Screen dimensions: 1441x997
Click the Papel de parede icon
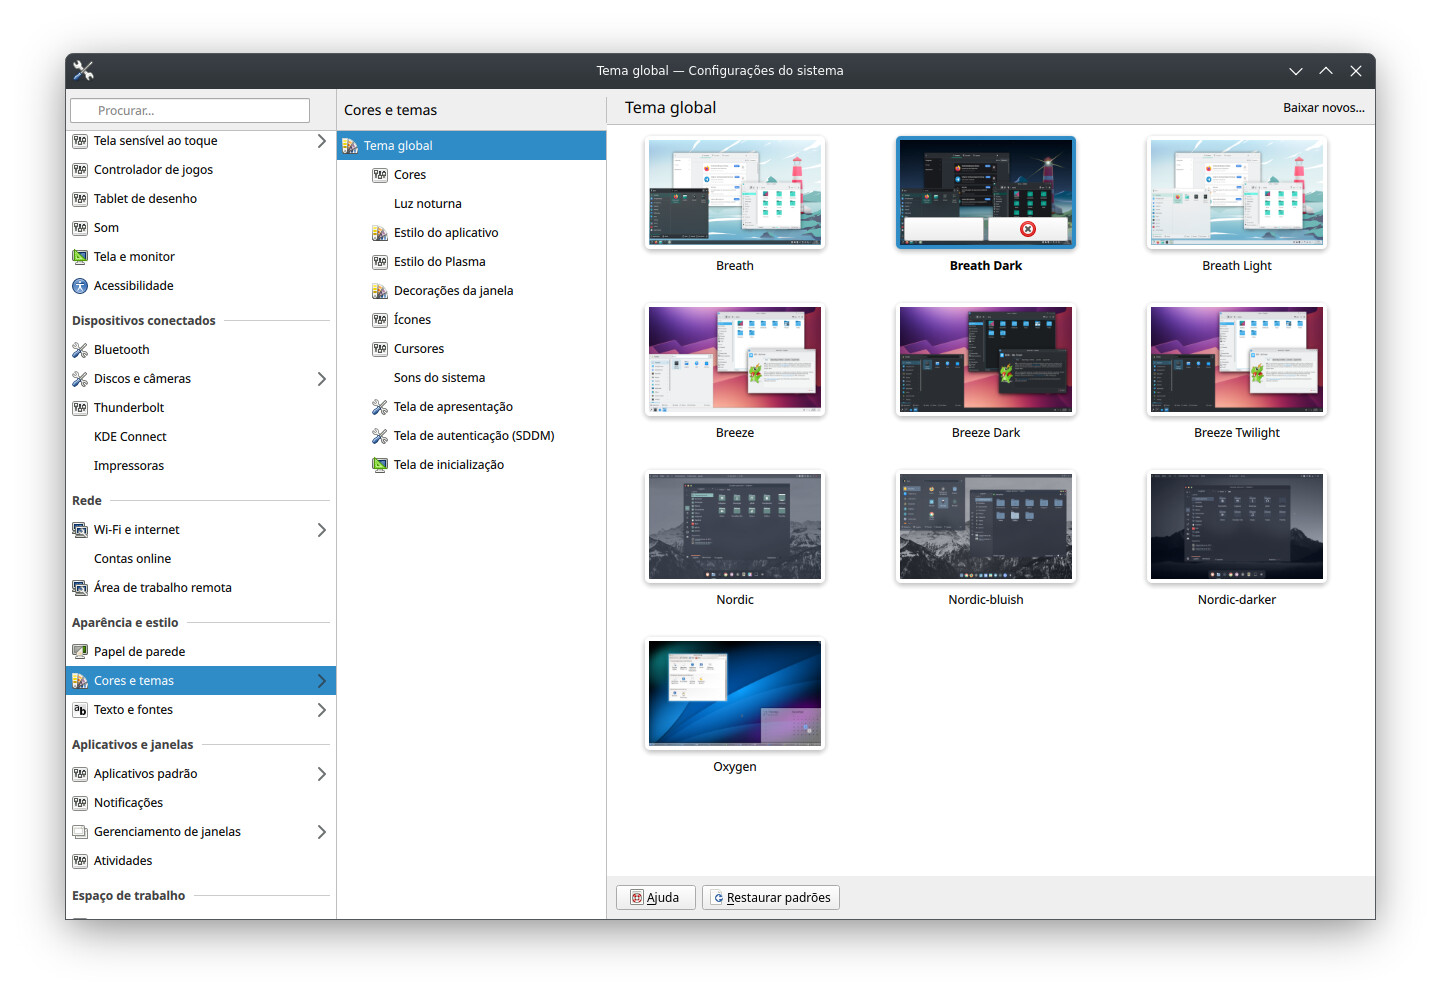(x=80, y=652)
